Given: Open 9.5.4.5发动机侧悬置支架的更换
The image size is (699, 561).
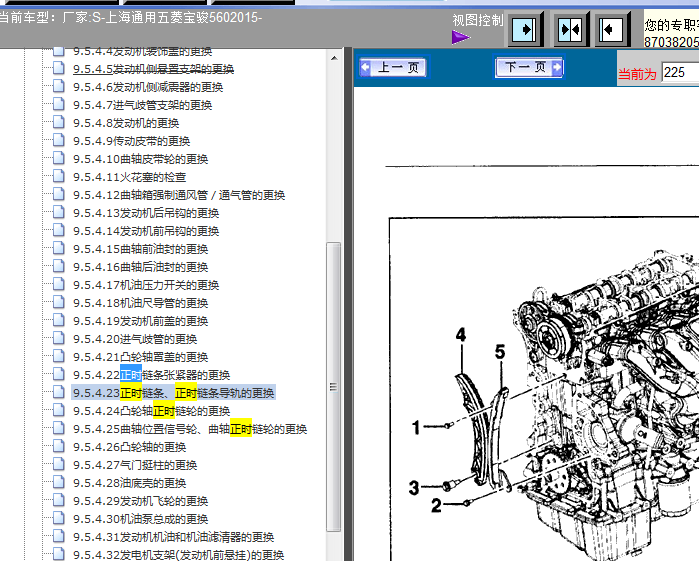Looking at the screenshot, I should pos(153,69).
